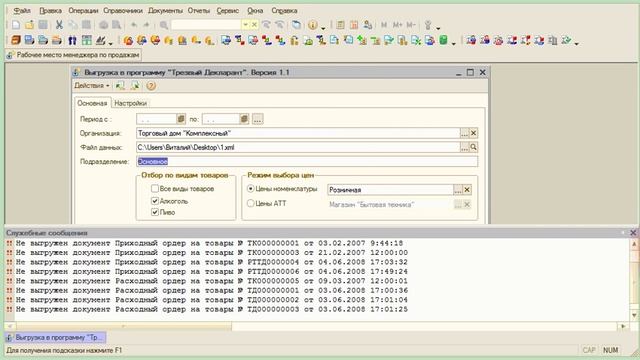Click the messages panel scroll up arrow
This screenshot has width=640, height=360.
tap(634, 244)
